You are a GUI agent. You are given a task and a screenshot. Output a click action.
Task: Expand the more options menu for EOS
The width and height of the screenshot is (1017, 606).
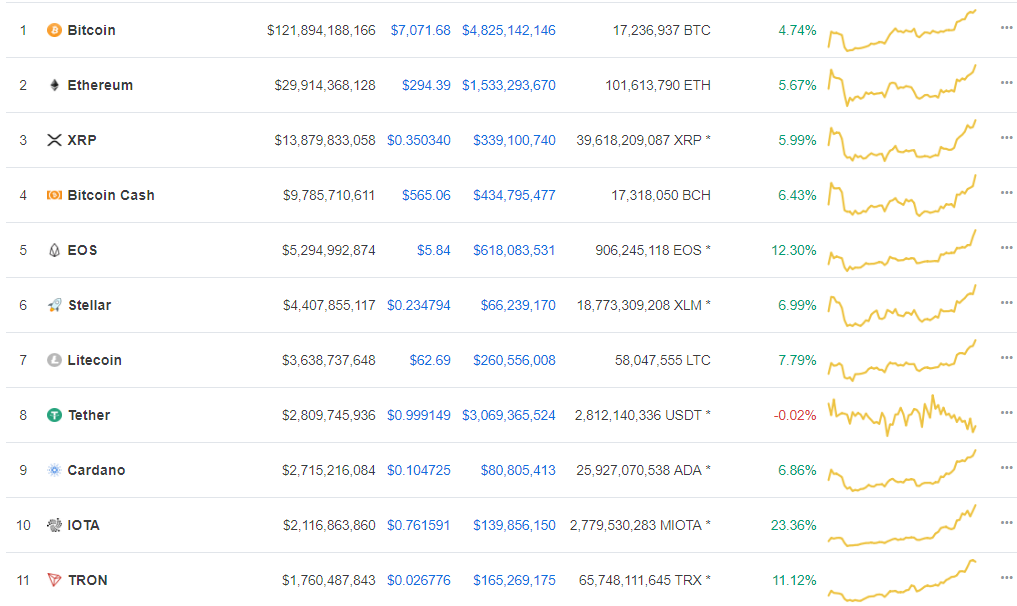click(1006, 248)
